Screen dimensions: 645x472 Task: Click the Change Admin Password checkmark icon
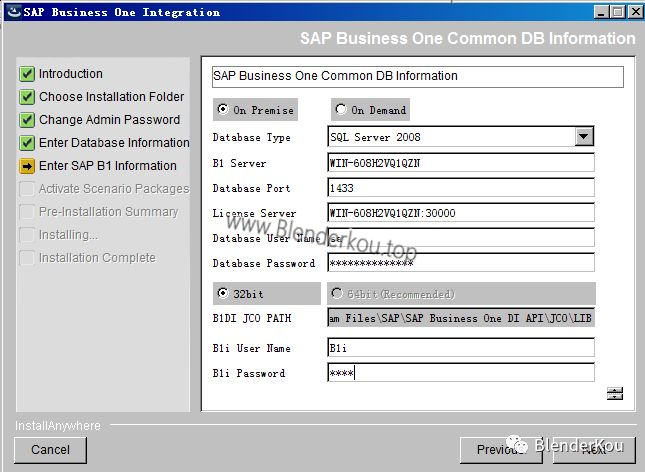pos(27,120)
